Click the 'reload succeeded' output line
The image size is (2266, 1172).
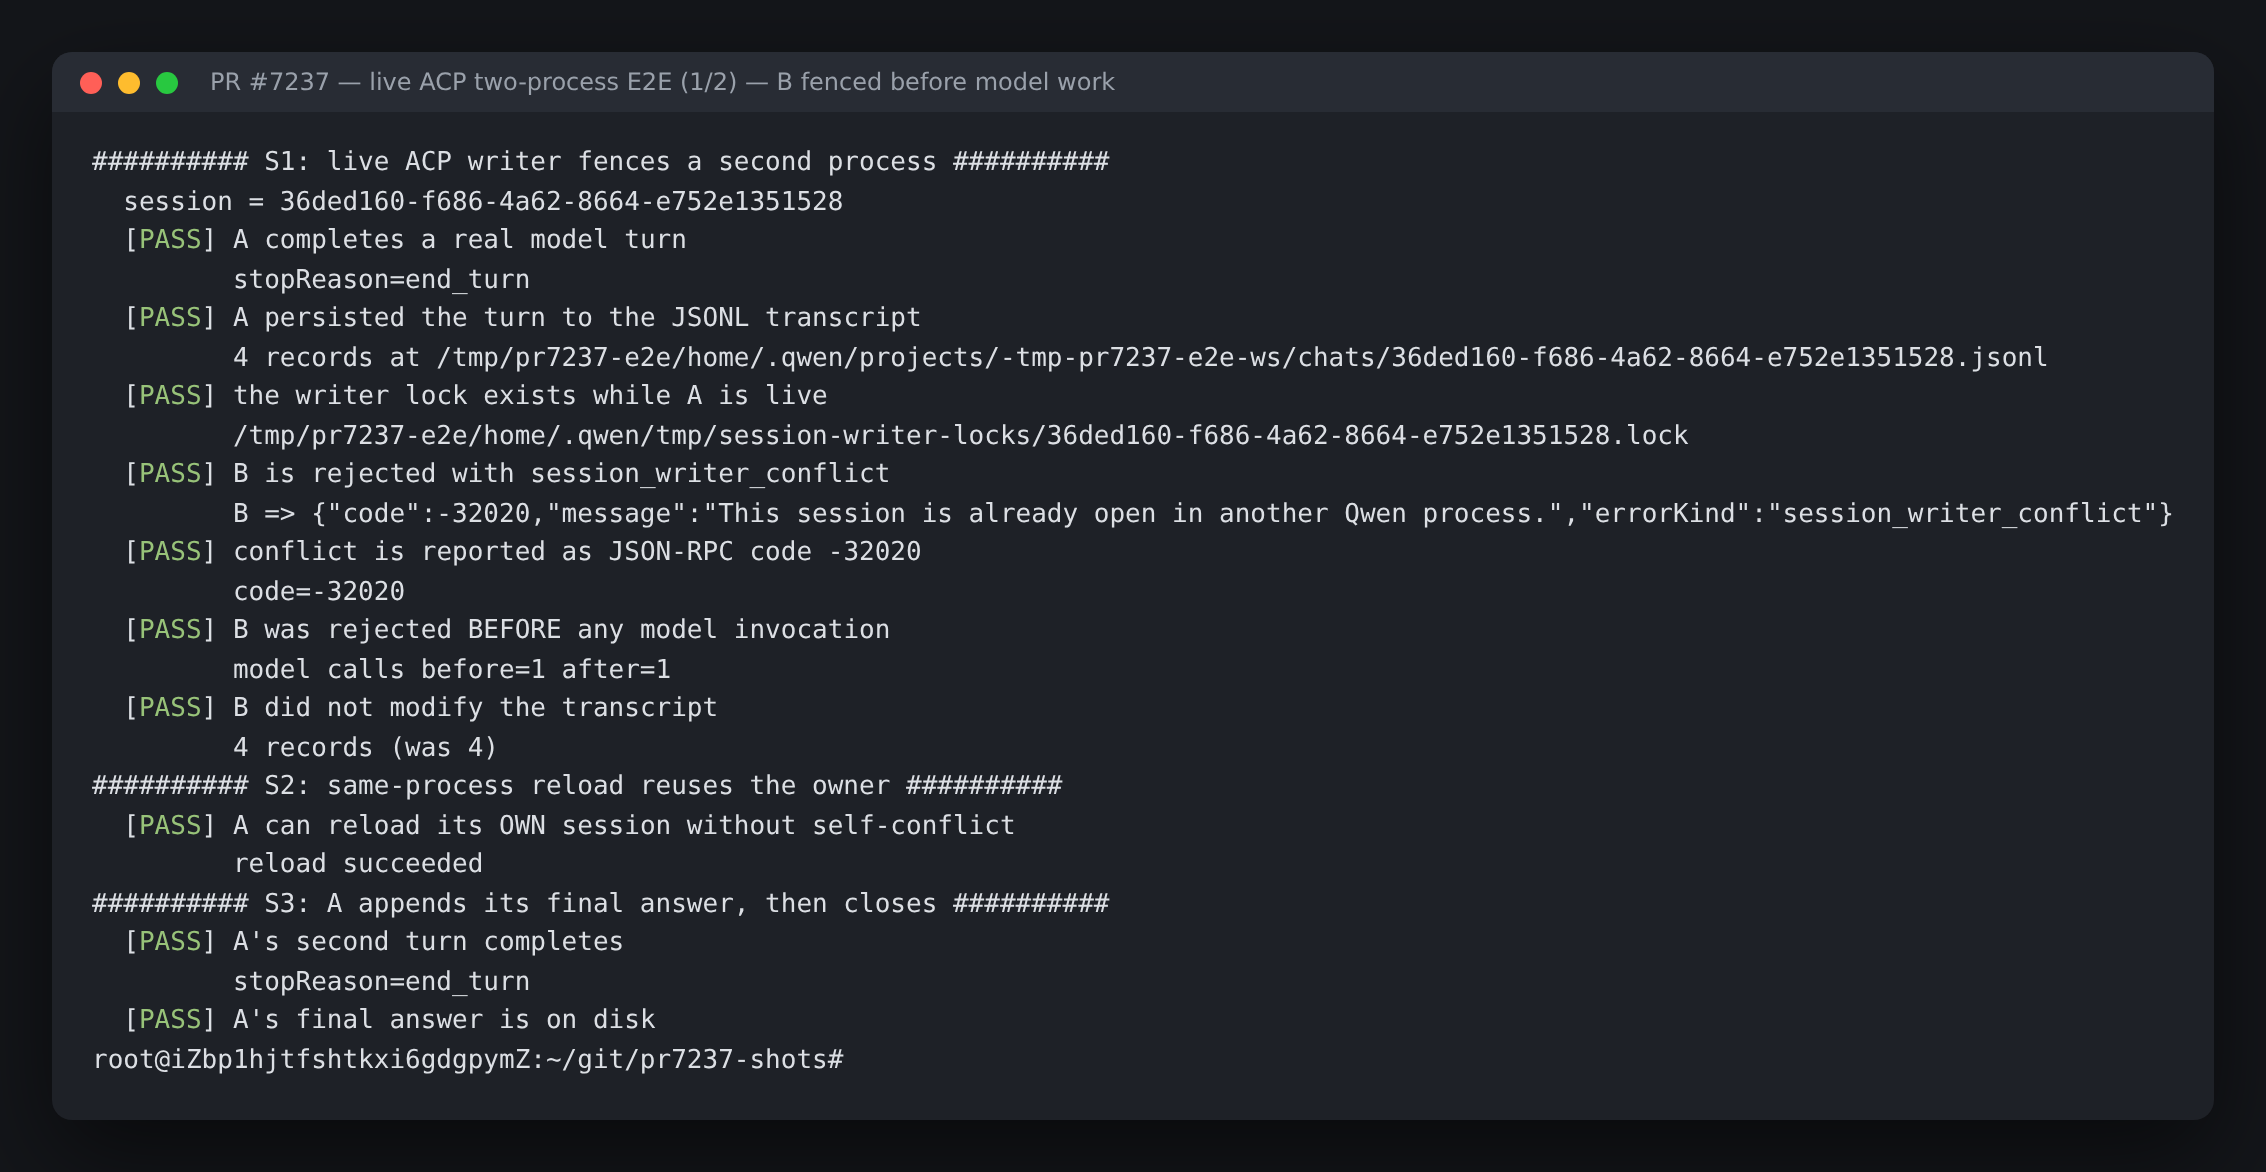pos(358,863)
